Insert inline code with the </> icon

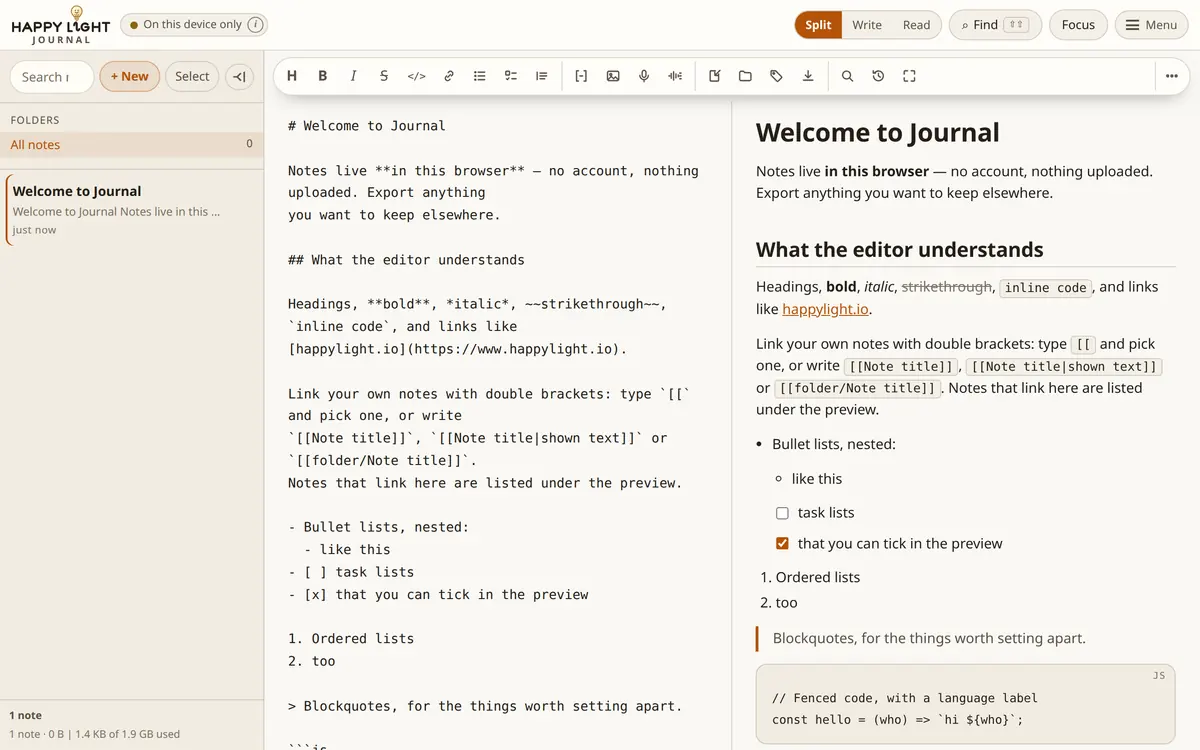417,76
